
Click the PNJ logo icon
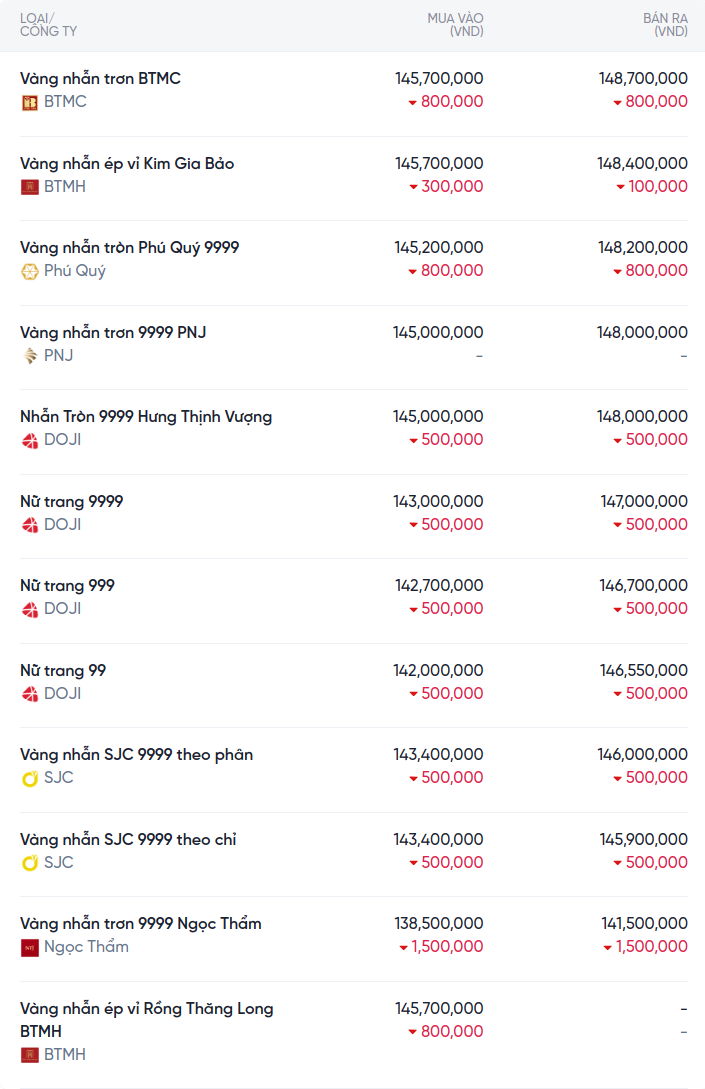pos(30,356)
